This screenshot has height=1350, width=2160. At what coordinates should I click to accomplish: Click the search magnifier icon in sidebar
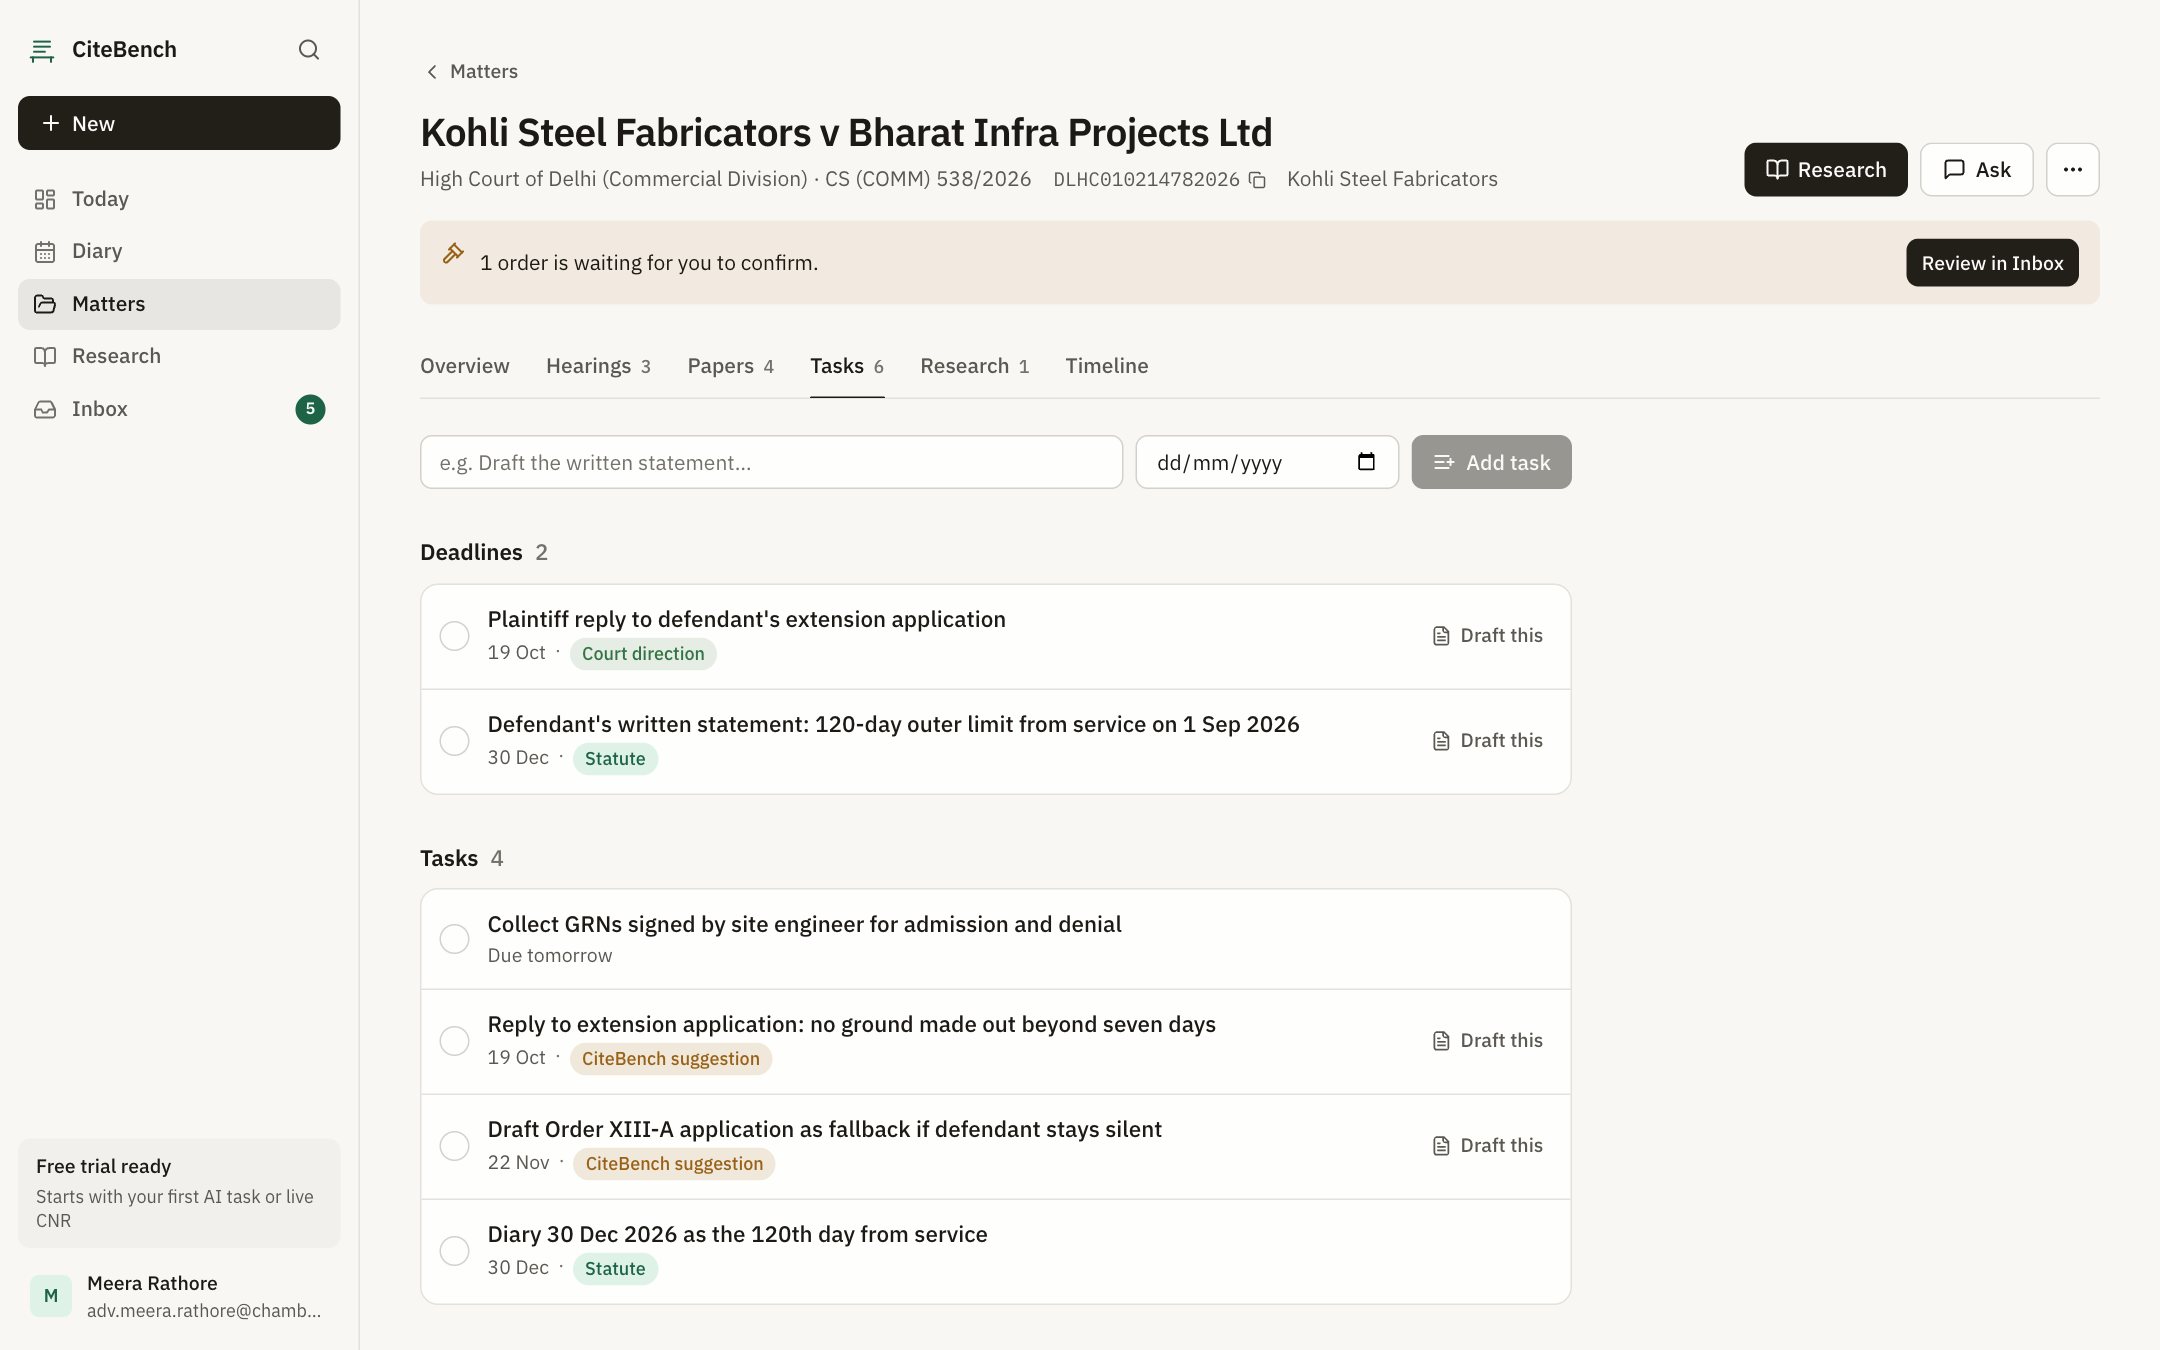[x=309, y=49]
